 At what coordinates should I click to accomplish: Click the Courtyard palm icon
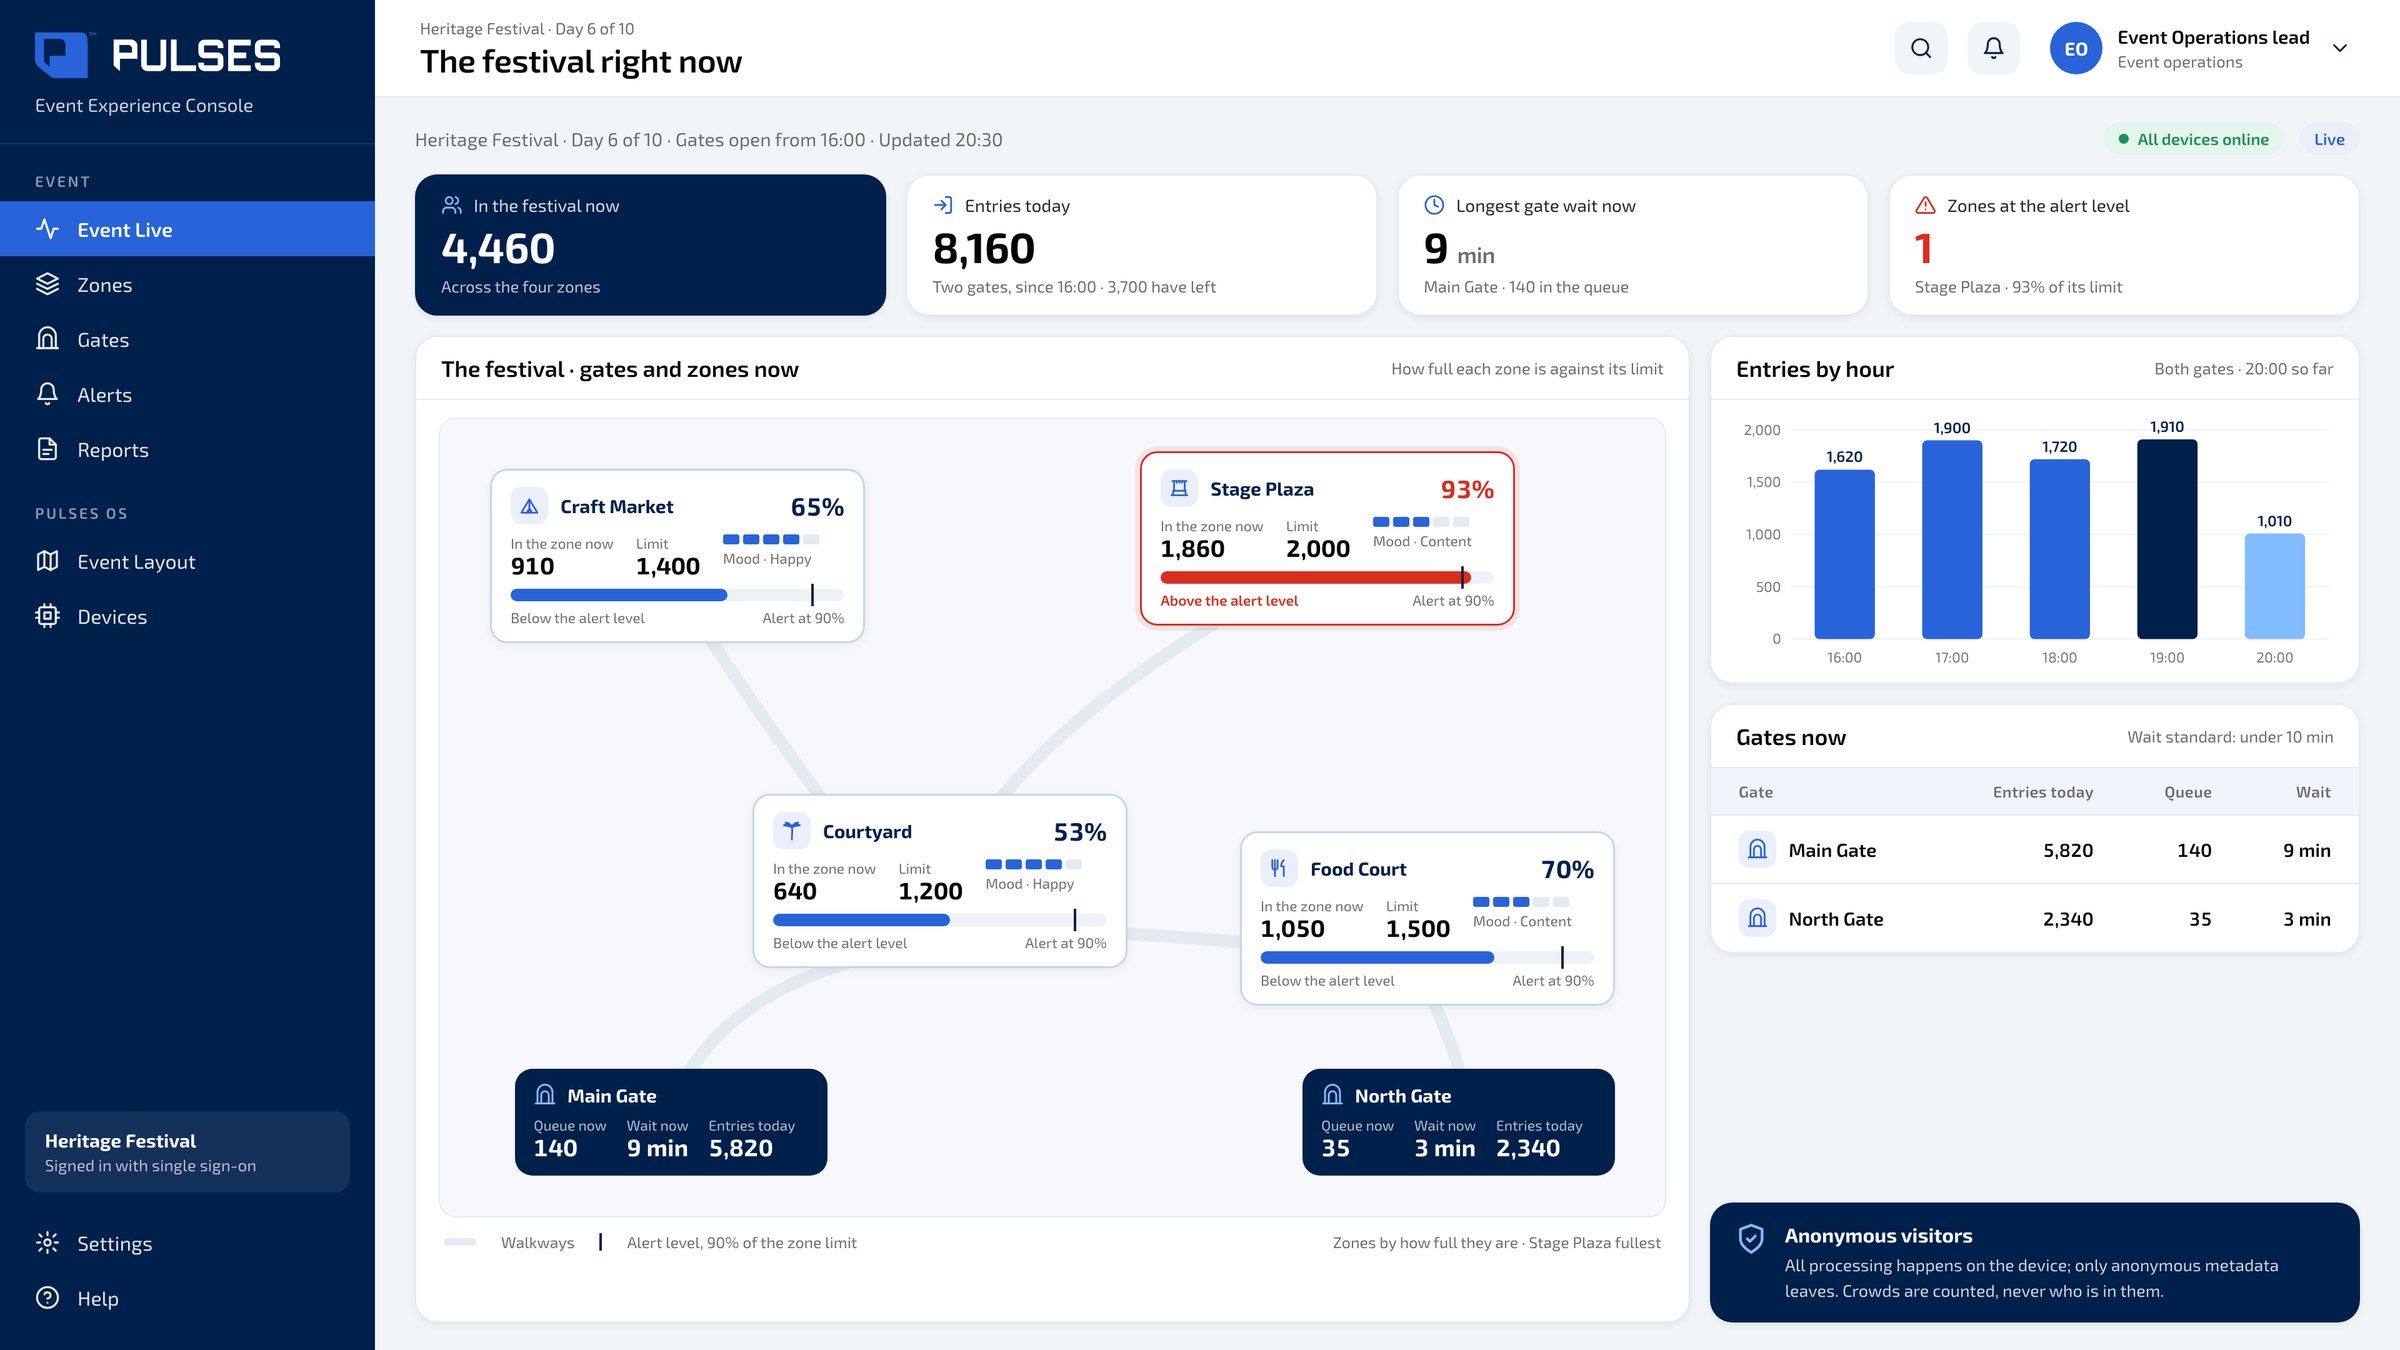pyautogui.click(x=791, y=831)
